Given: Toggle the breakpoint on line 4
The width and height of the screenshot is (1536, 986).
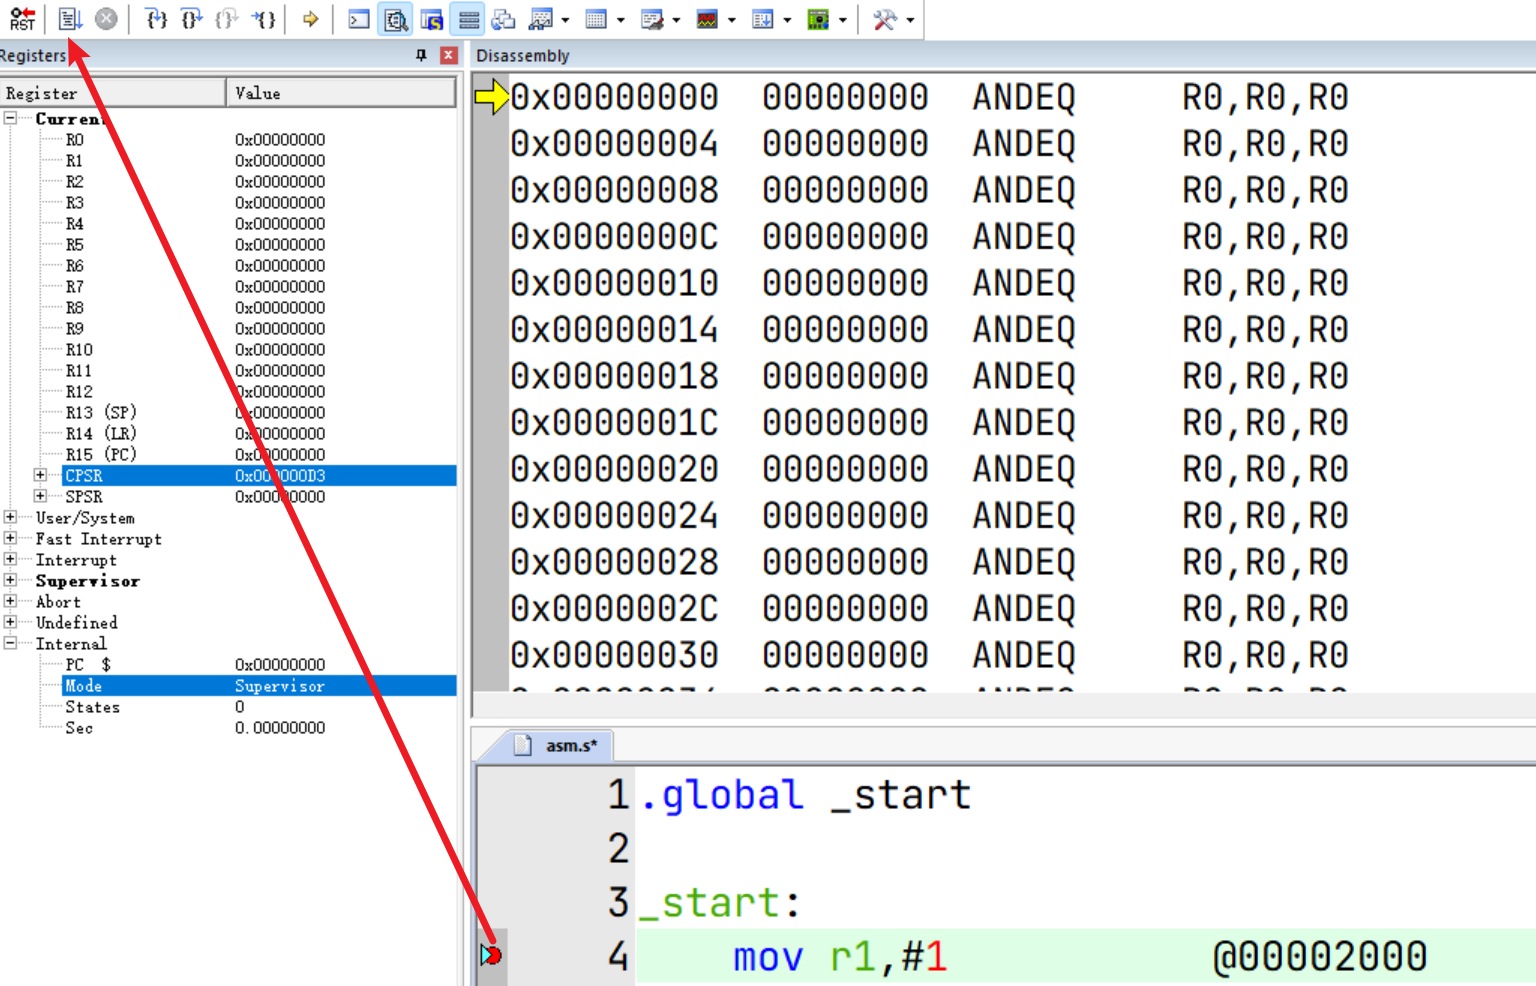Looking at the screenshot, I should coord(490,956).
